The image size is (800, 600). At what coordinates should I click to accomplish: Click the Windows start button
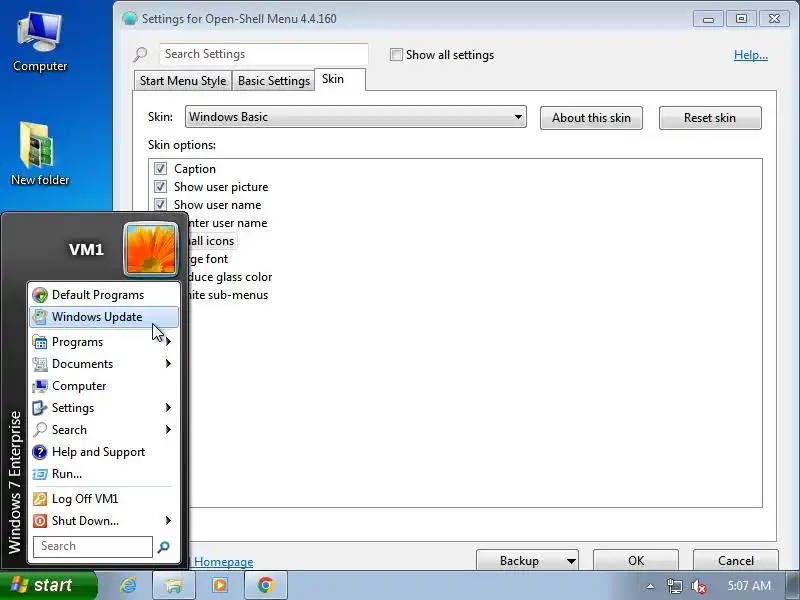point(49,585)
